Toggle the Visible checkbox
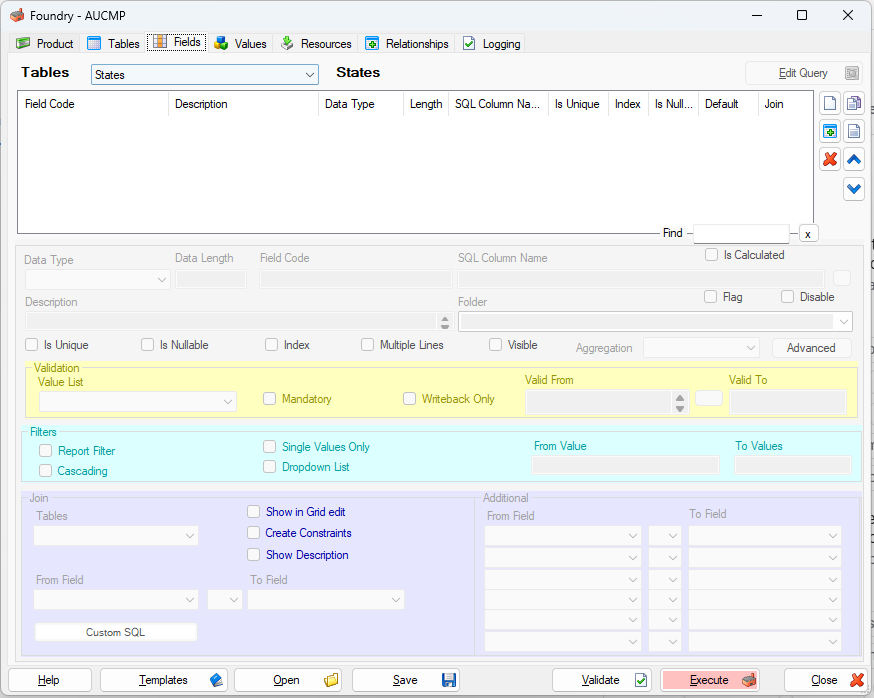 (x=495, y=345)
